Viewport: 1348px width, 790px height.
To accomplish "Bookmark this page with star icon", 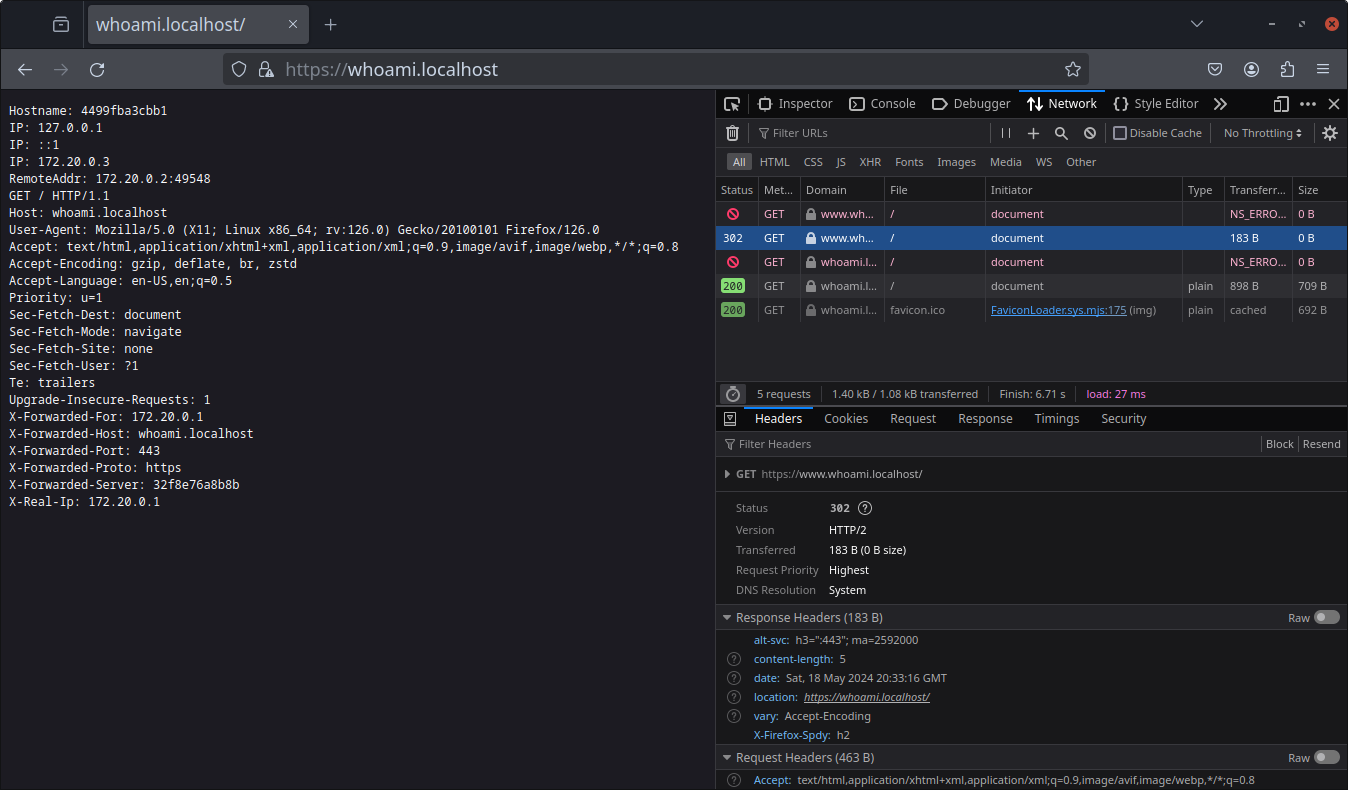I will [1073, 69].
